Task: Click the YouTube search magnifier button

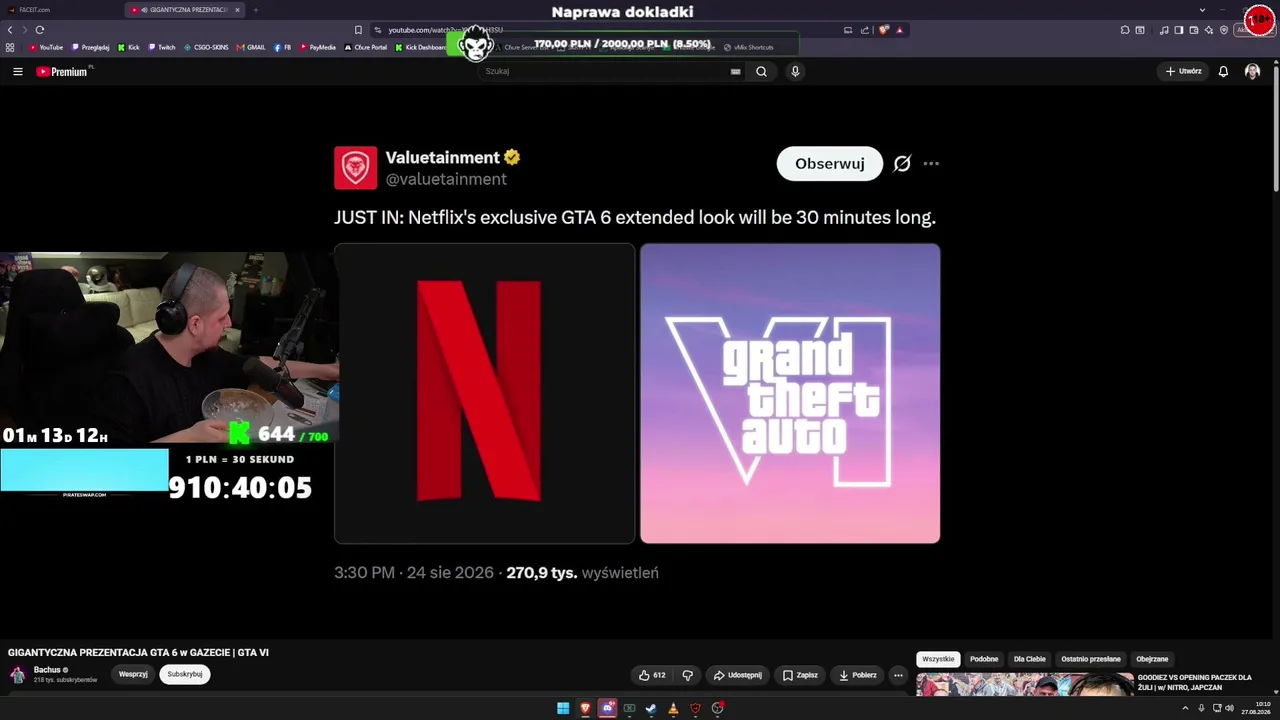Action: tap(761, 71)
